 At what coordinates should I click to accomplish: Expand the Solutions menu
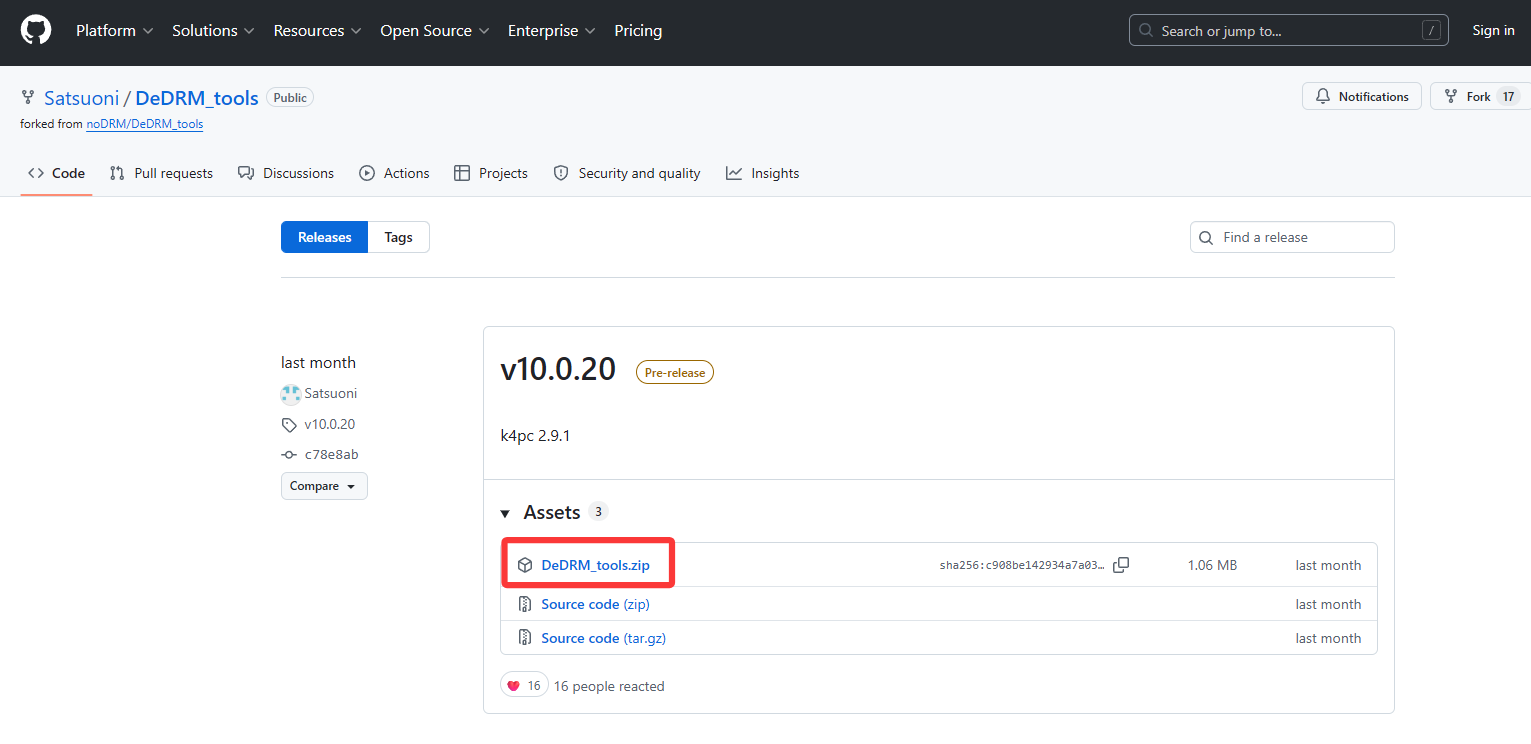pos(213,31)
